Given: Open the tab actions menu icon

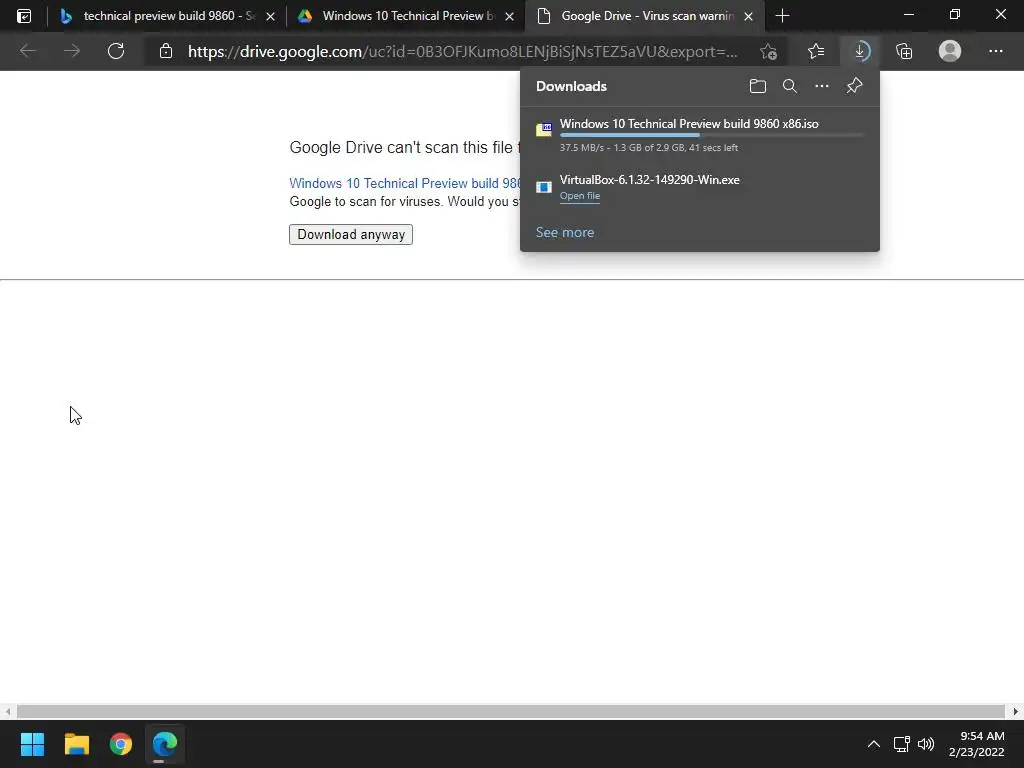Looking at the screenshot, I should coord(24,16).
